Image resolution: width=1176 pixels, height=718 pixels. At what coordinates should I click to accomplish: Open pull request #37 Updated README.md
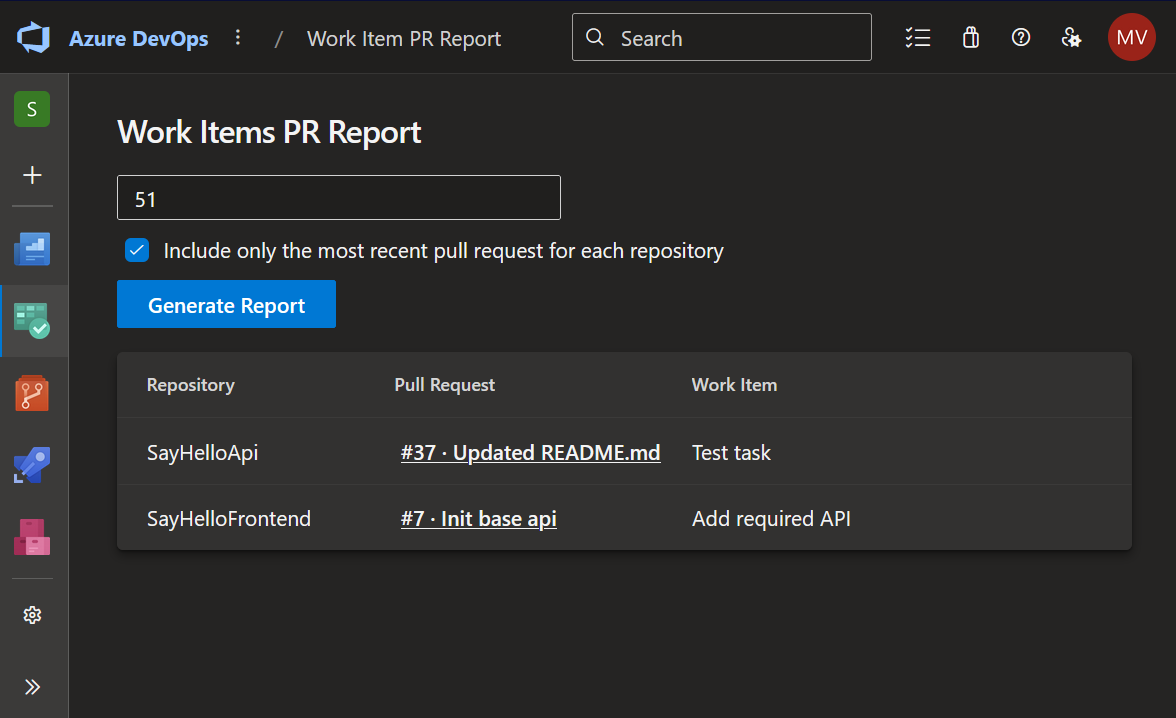pyautogui.click(x=530, y=452)
